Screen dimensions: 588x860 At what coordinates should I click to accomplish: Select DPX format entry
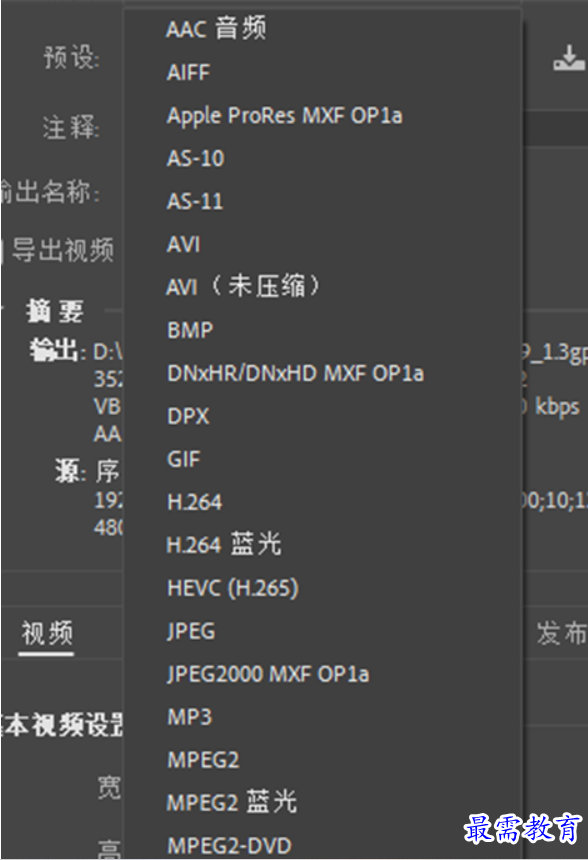pyautogui.click(x=188, y=416)
